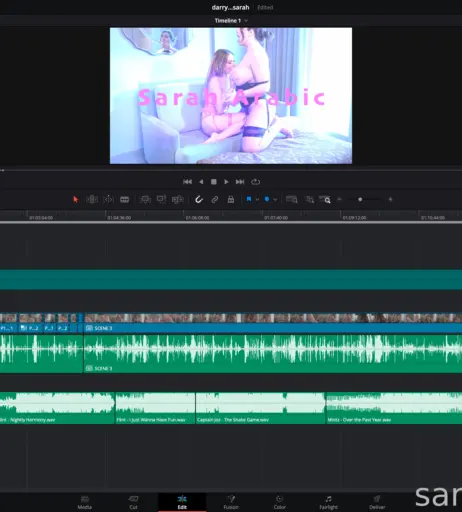Toggle Linked Selection chain icon
462x512 pixels.
tap(215, 199)
